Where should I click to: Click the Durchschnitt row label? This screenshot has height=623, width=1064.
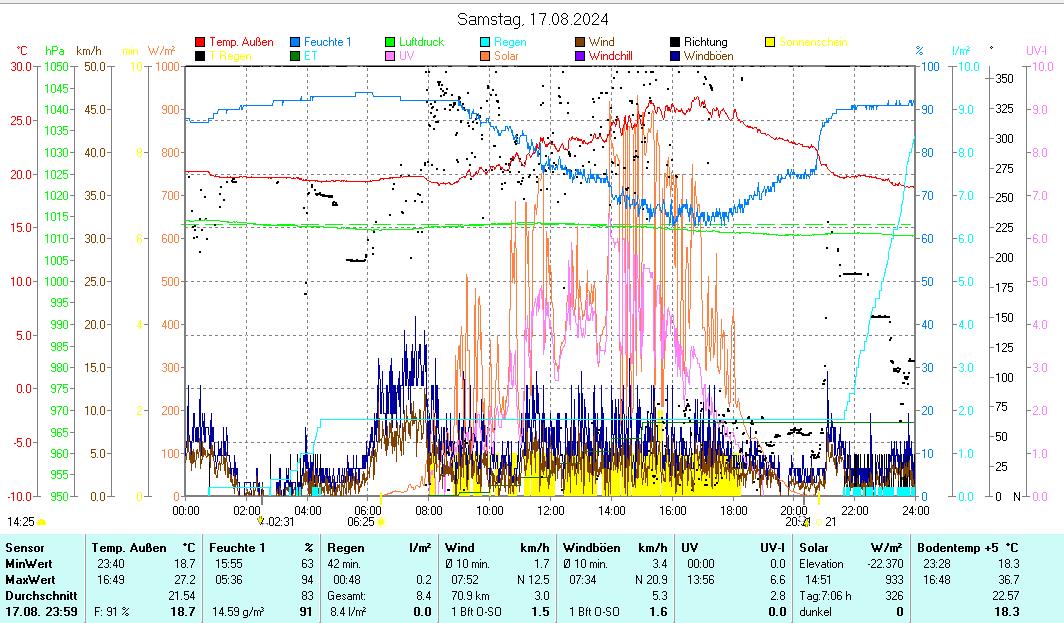click(36, 596)
